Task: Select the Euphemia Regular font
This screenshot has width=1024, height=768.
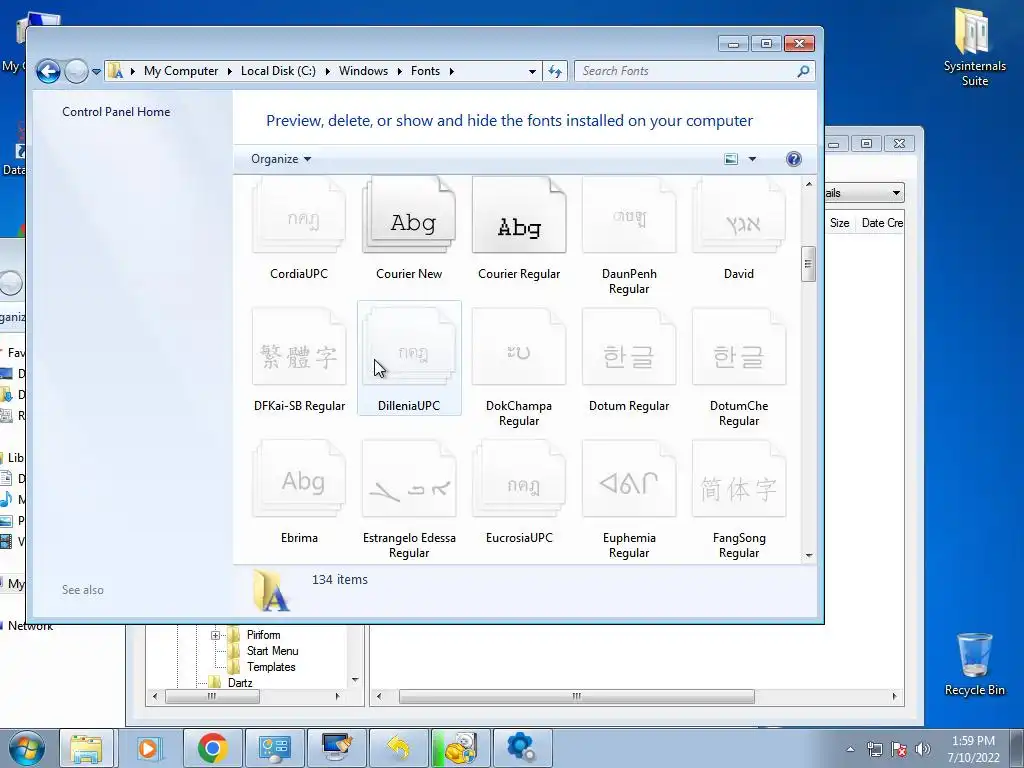Action: (x=629, y=500)
